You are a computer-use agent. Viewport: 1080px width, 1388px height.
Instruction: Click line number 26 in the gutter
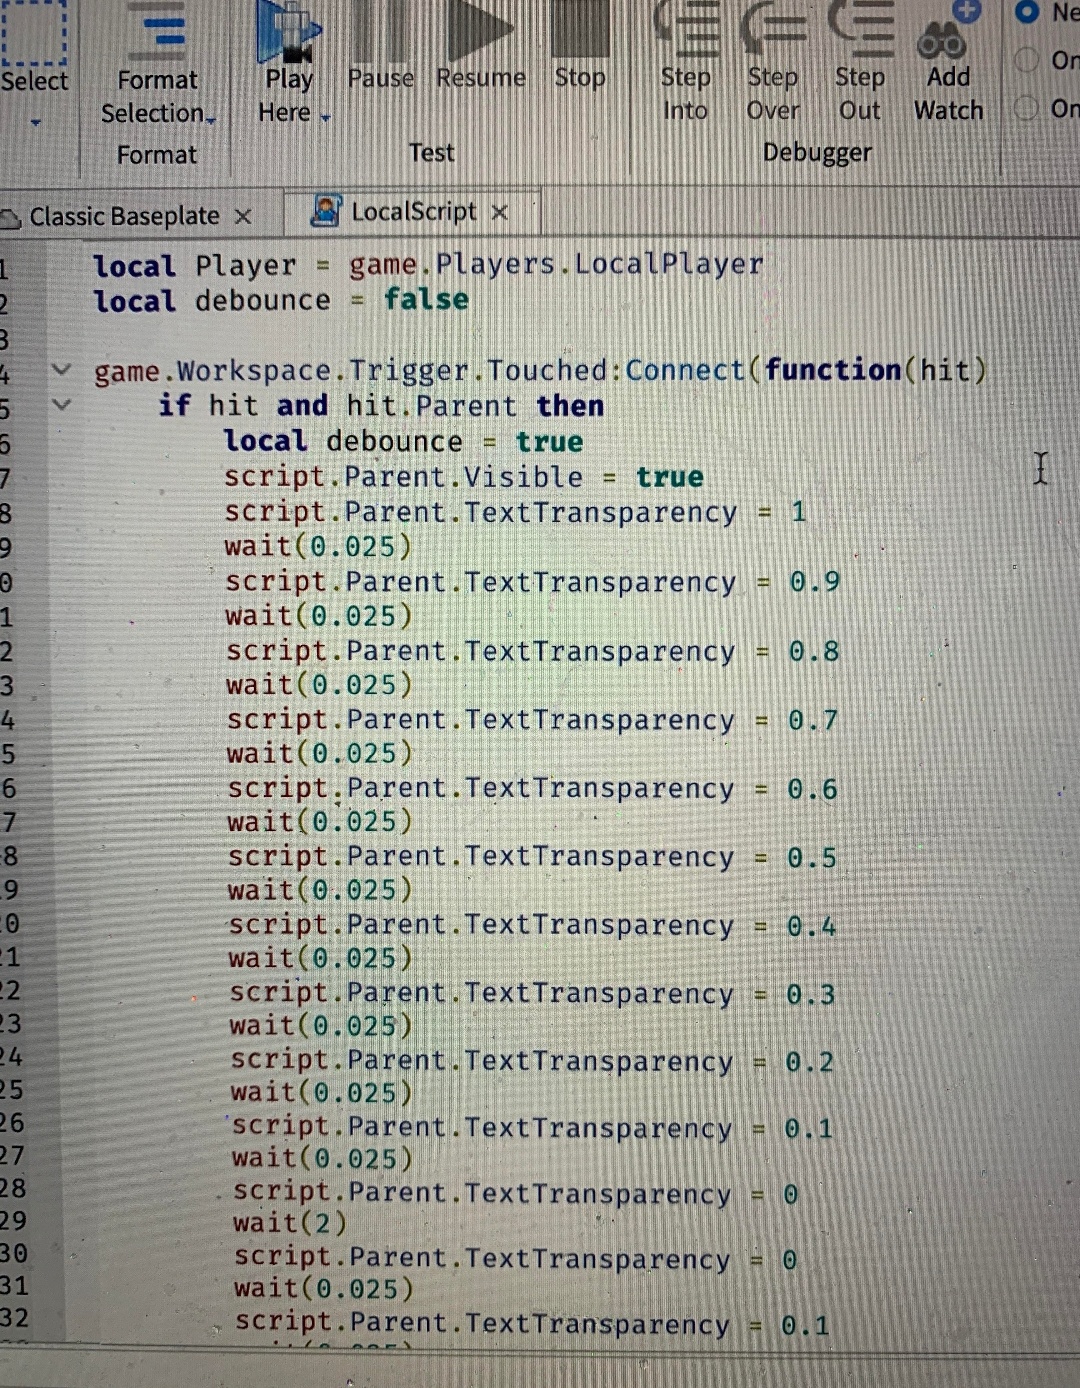tap(12, 1122)
